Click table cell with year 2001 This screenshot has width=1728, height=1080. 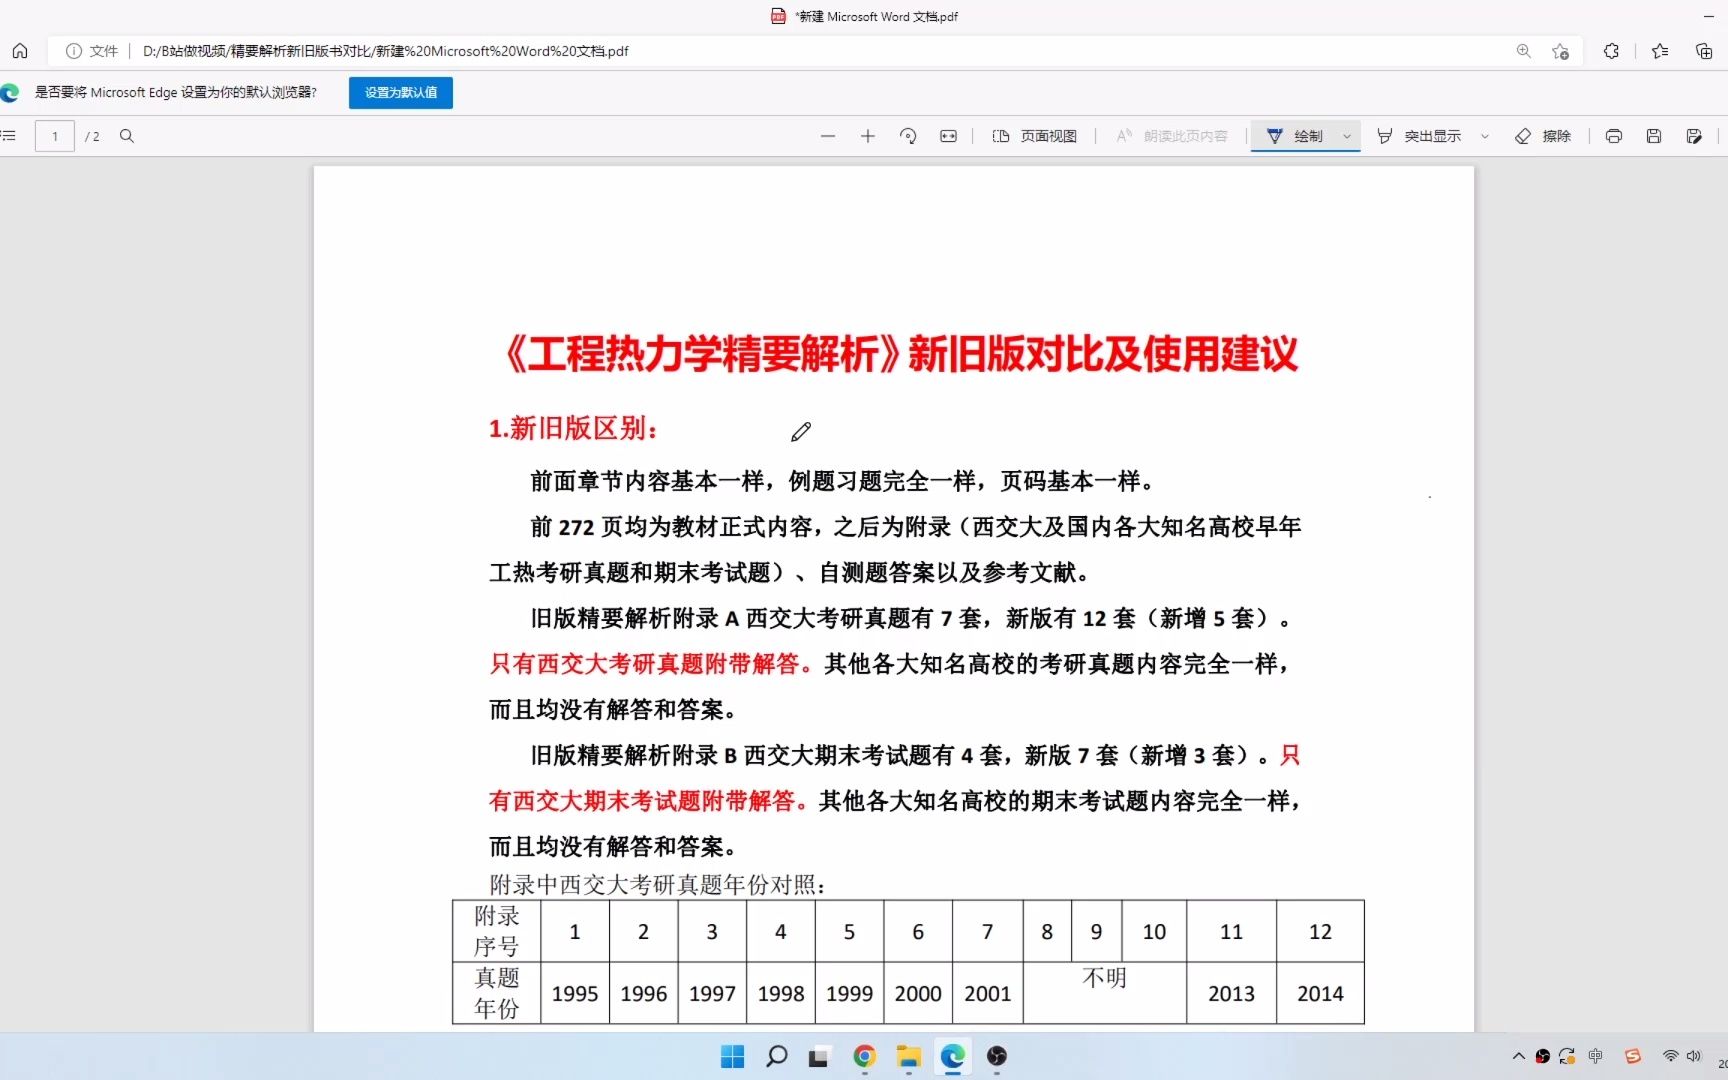pos(987,993)
